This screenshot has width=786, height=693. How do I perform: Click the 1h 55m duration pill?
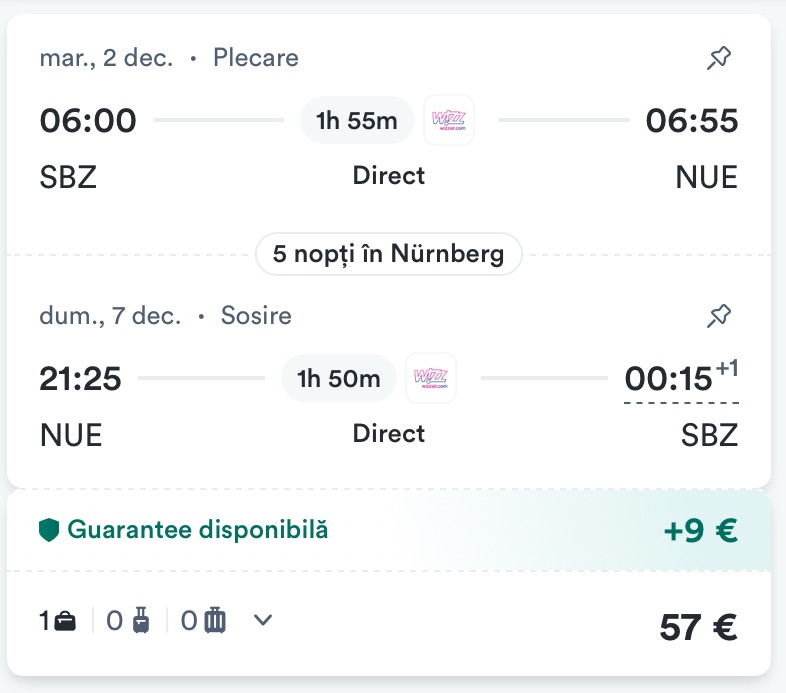click(x=357, y=121)
